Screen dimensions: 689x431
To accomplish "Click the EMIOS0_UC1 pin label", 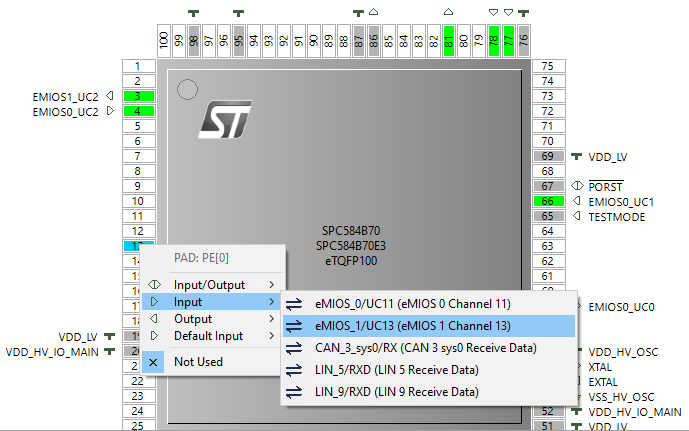I will (x=621, y=202).
